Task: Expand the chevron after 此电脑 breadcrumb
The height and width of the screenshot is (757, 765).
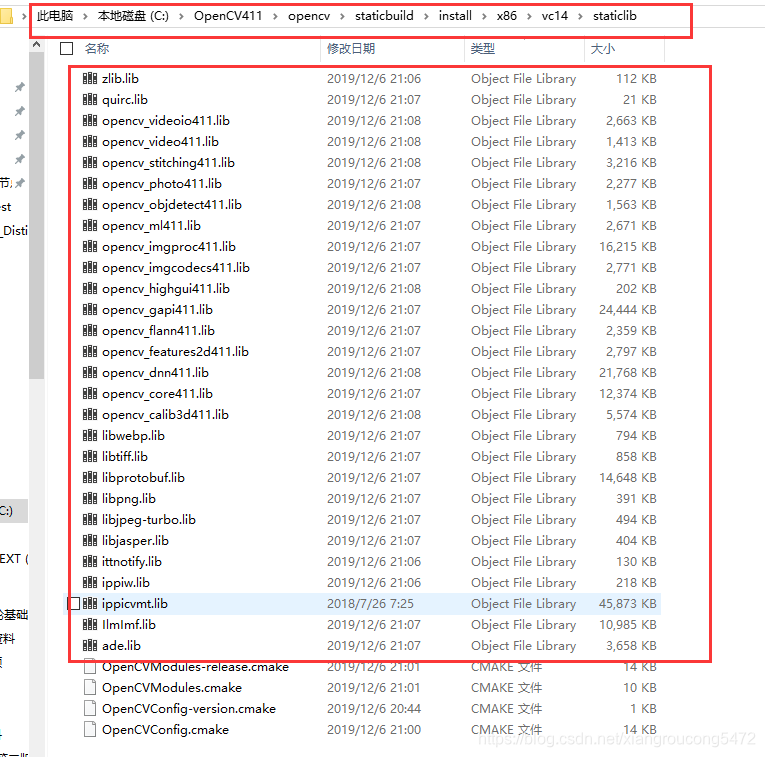Action: [x=85, y=16]
